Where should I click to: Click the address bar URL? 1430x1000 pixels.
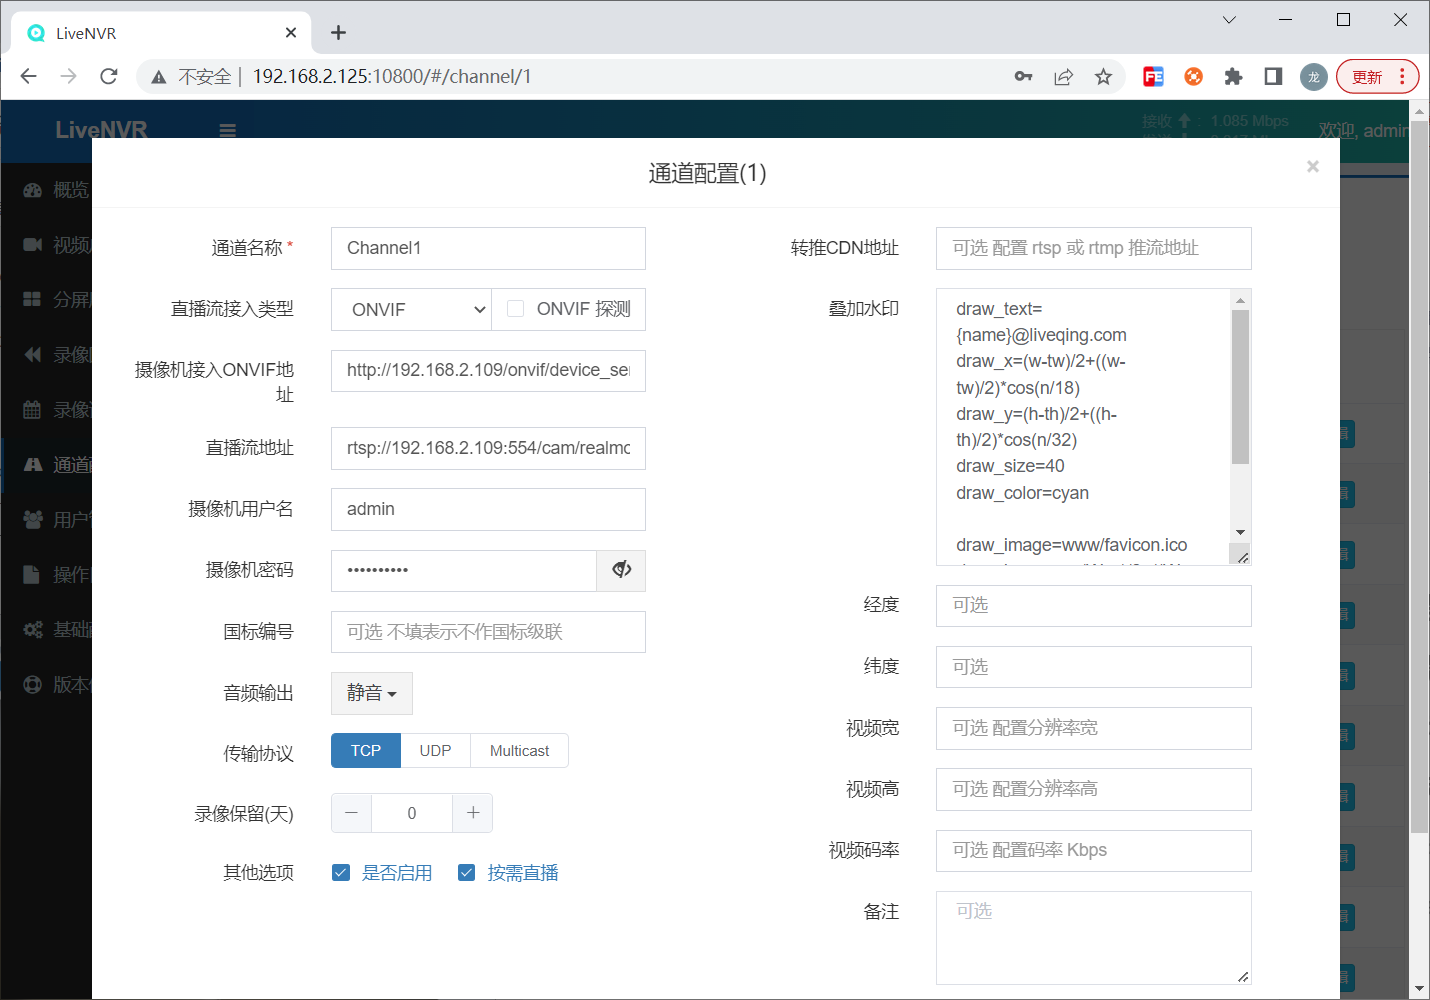[x=392, y=76]
